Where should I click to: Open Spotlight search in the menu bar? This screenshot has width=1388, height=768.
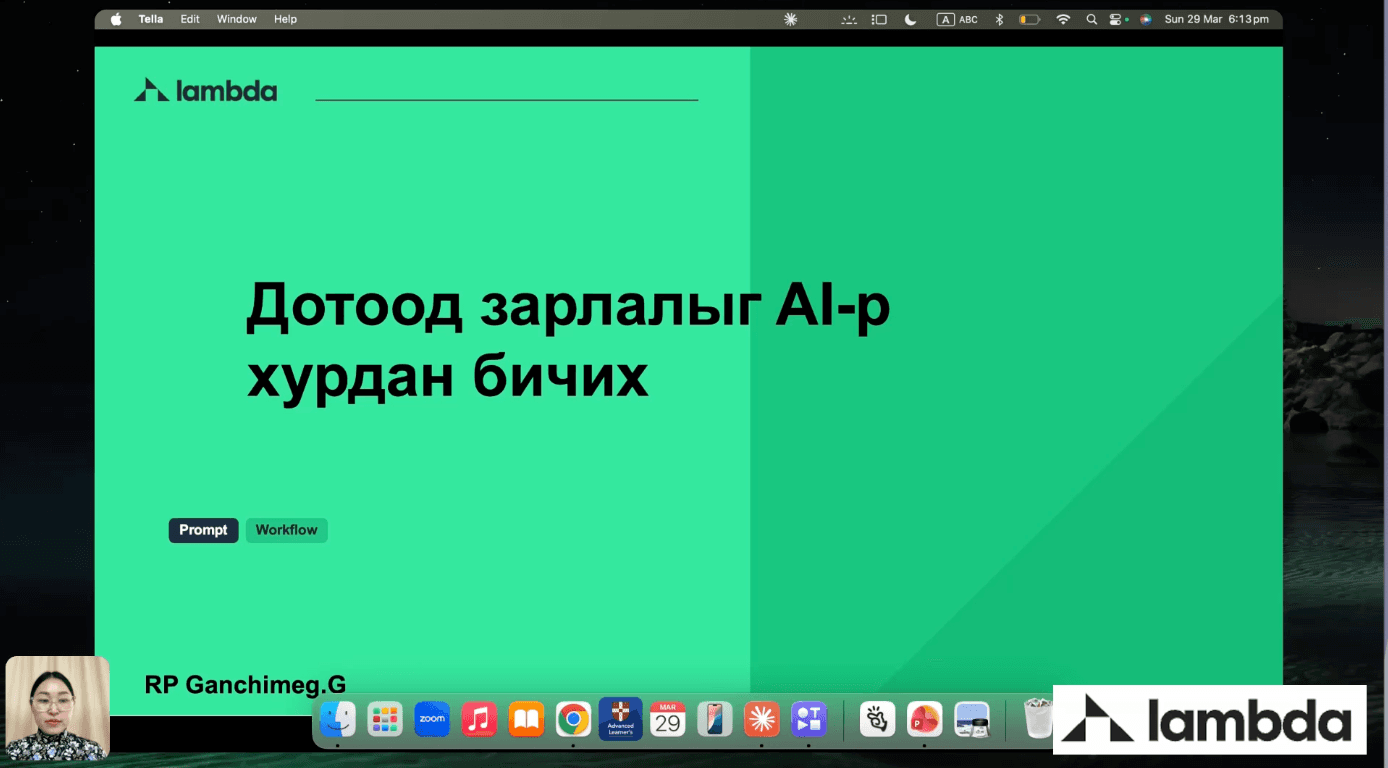pos(1091,18)
